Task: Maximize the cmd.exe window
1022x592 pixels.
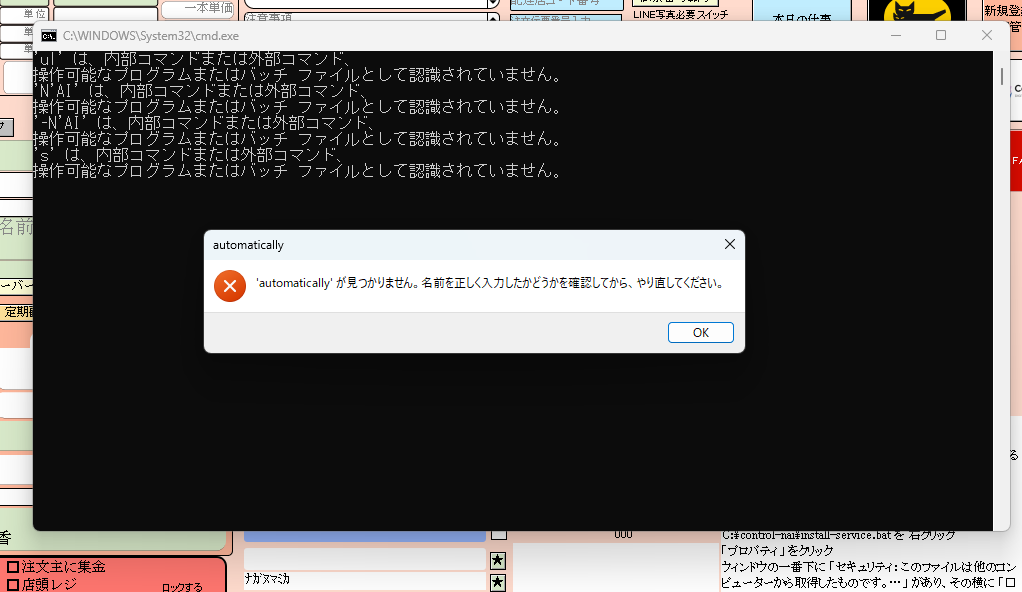Action: pos(941,35)
